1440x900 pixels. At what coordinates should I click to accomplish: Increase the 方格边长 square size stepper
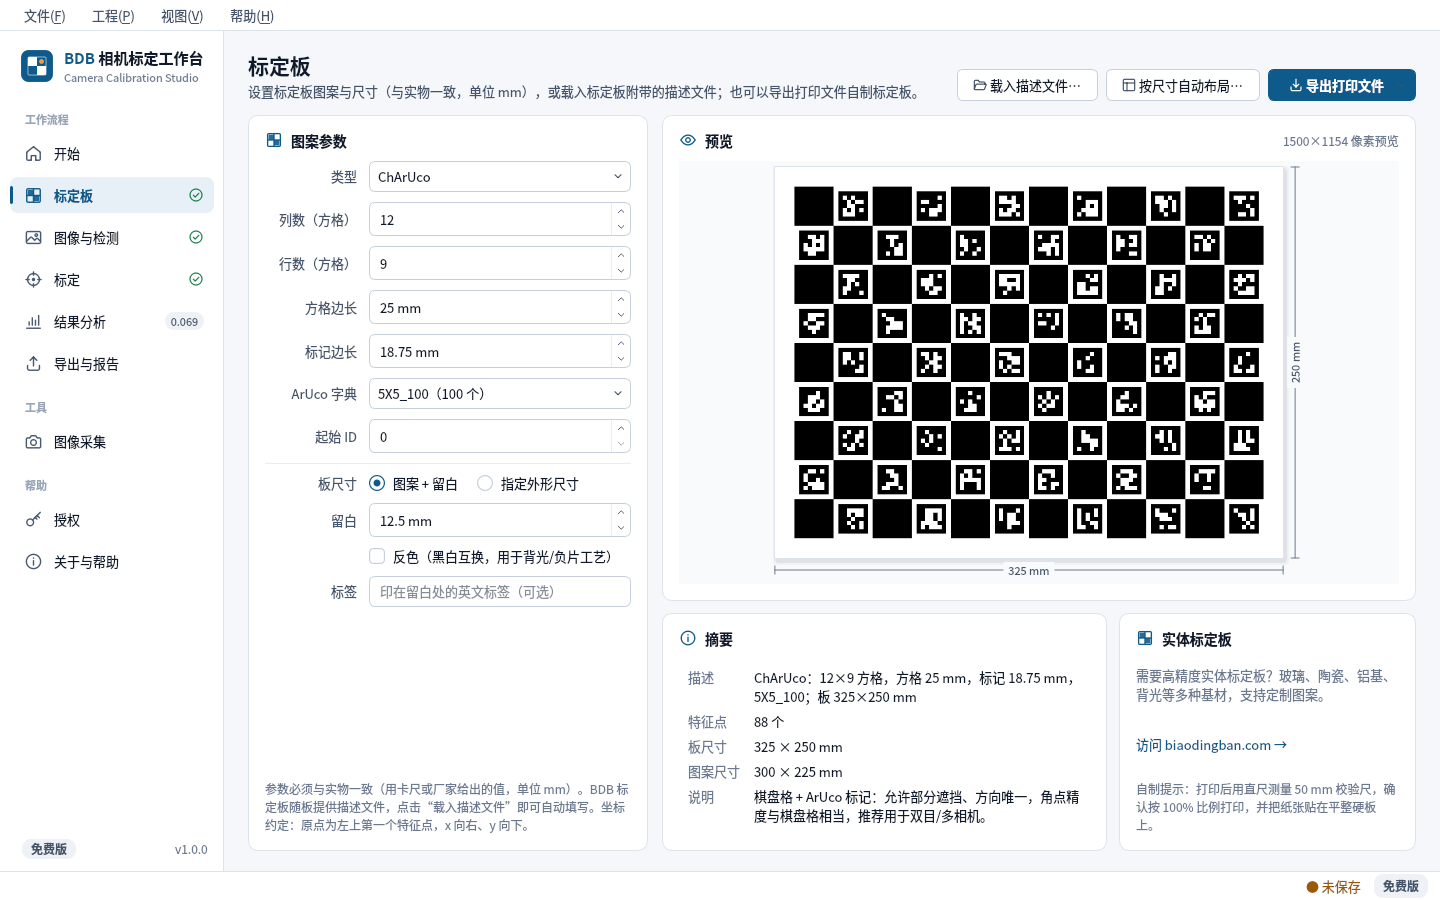tap(621, 300)
